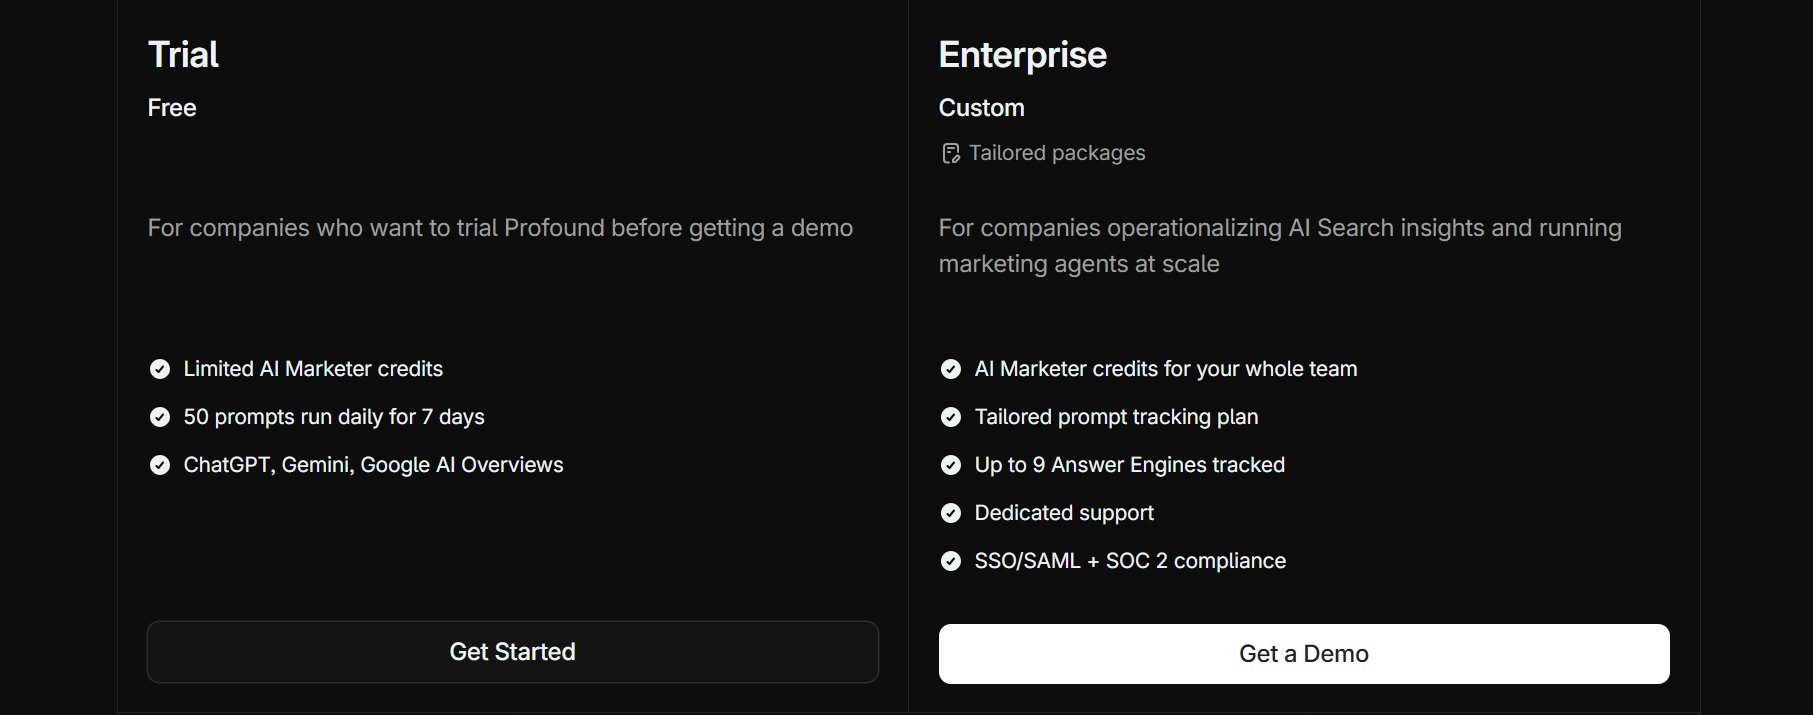1813x715 pixels.
Task: Click Tailored prompt tracking plan text
Action: click(1116, 417)
